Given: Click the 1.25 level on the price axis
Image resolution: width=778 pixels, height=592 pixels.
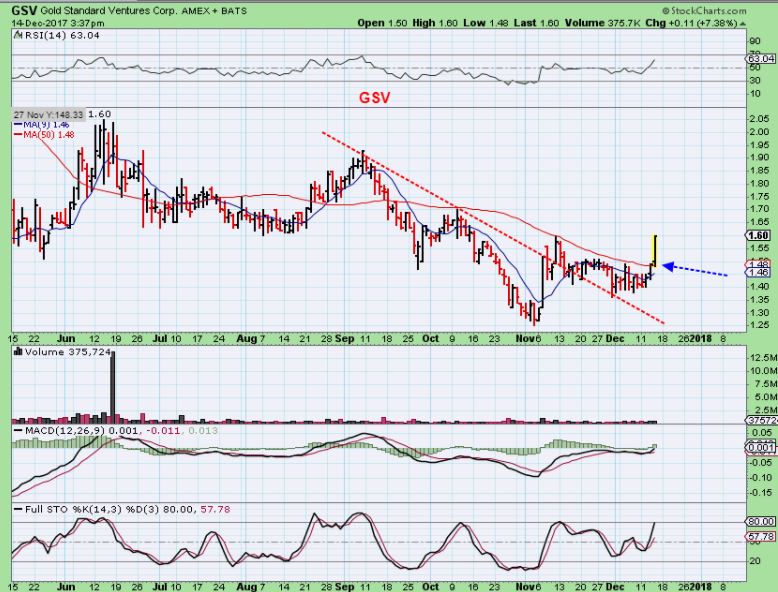Looking at the screenshot, I should click(x=760, y=325).
